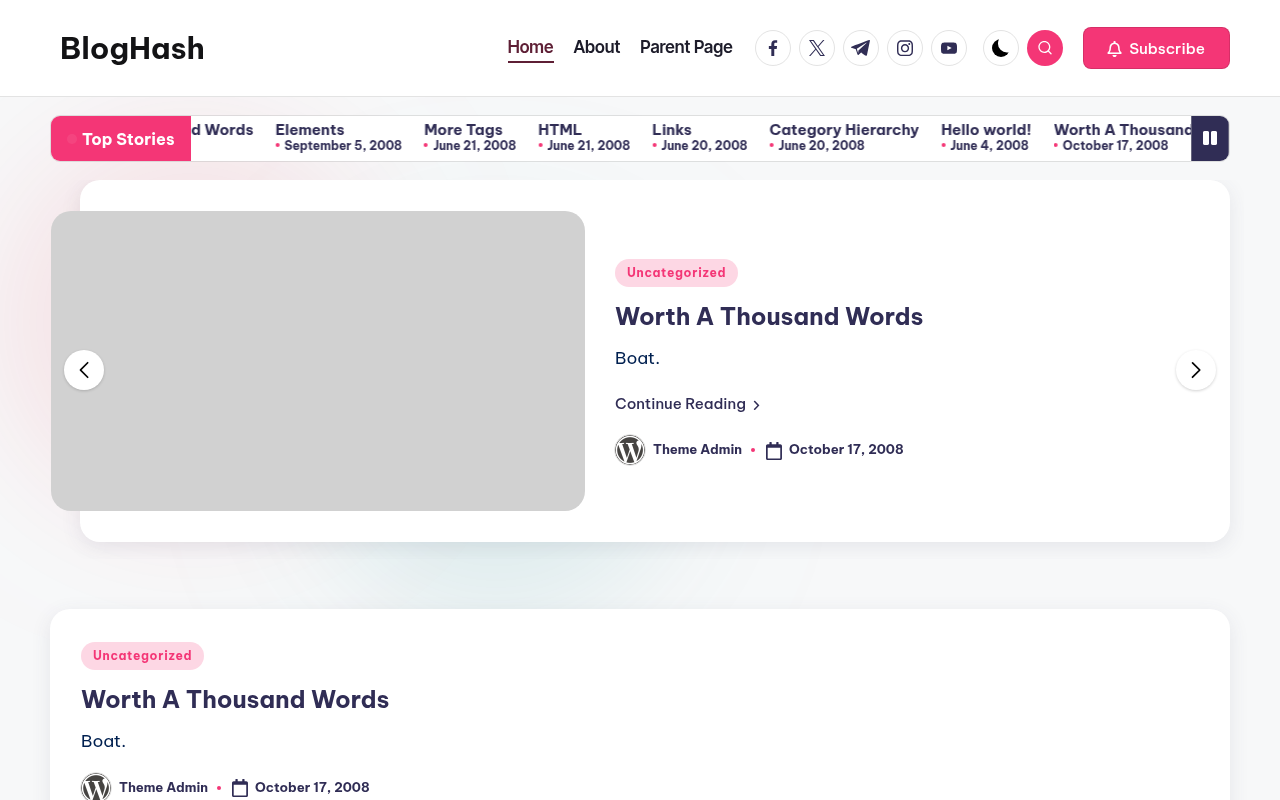Open the Facebook social link
Image resolution: width=1280 pixels, height=800 pixels.
(773, 48)
